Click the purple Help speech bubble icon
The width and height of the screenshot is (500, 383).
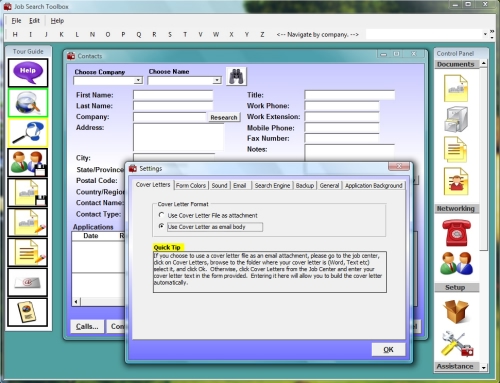point(28,73)
